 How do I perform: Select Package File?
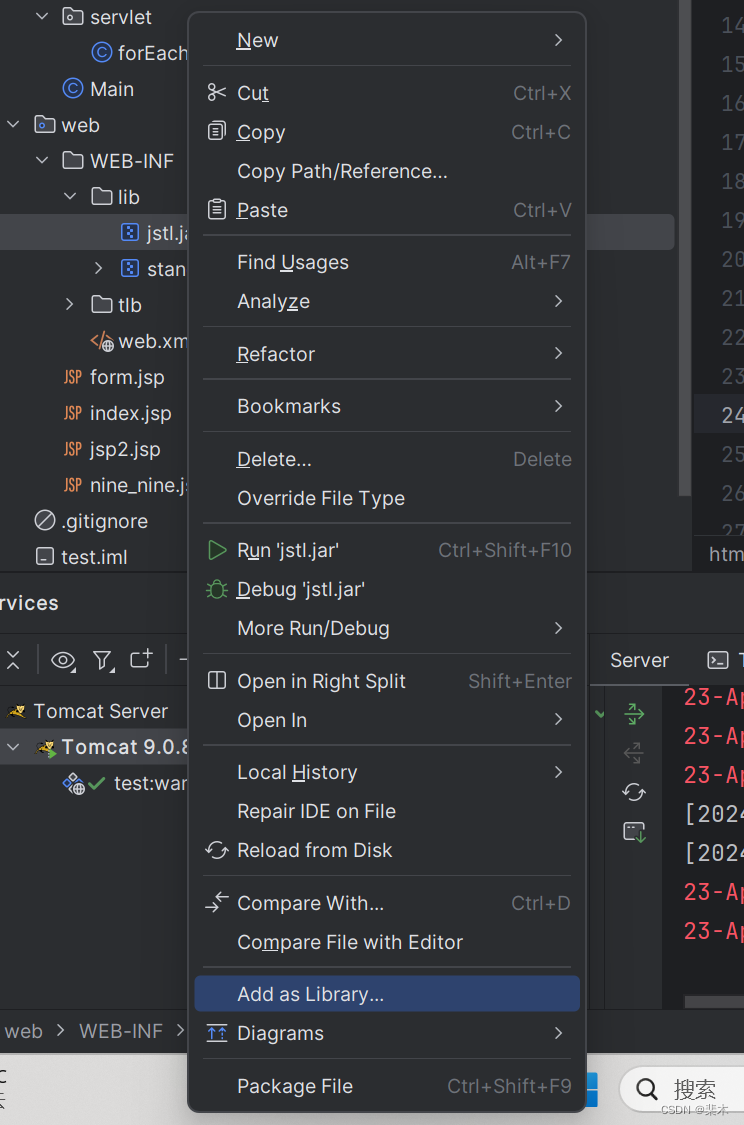(387, 1086)
